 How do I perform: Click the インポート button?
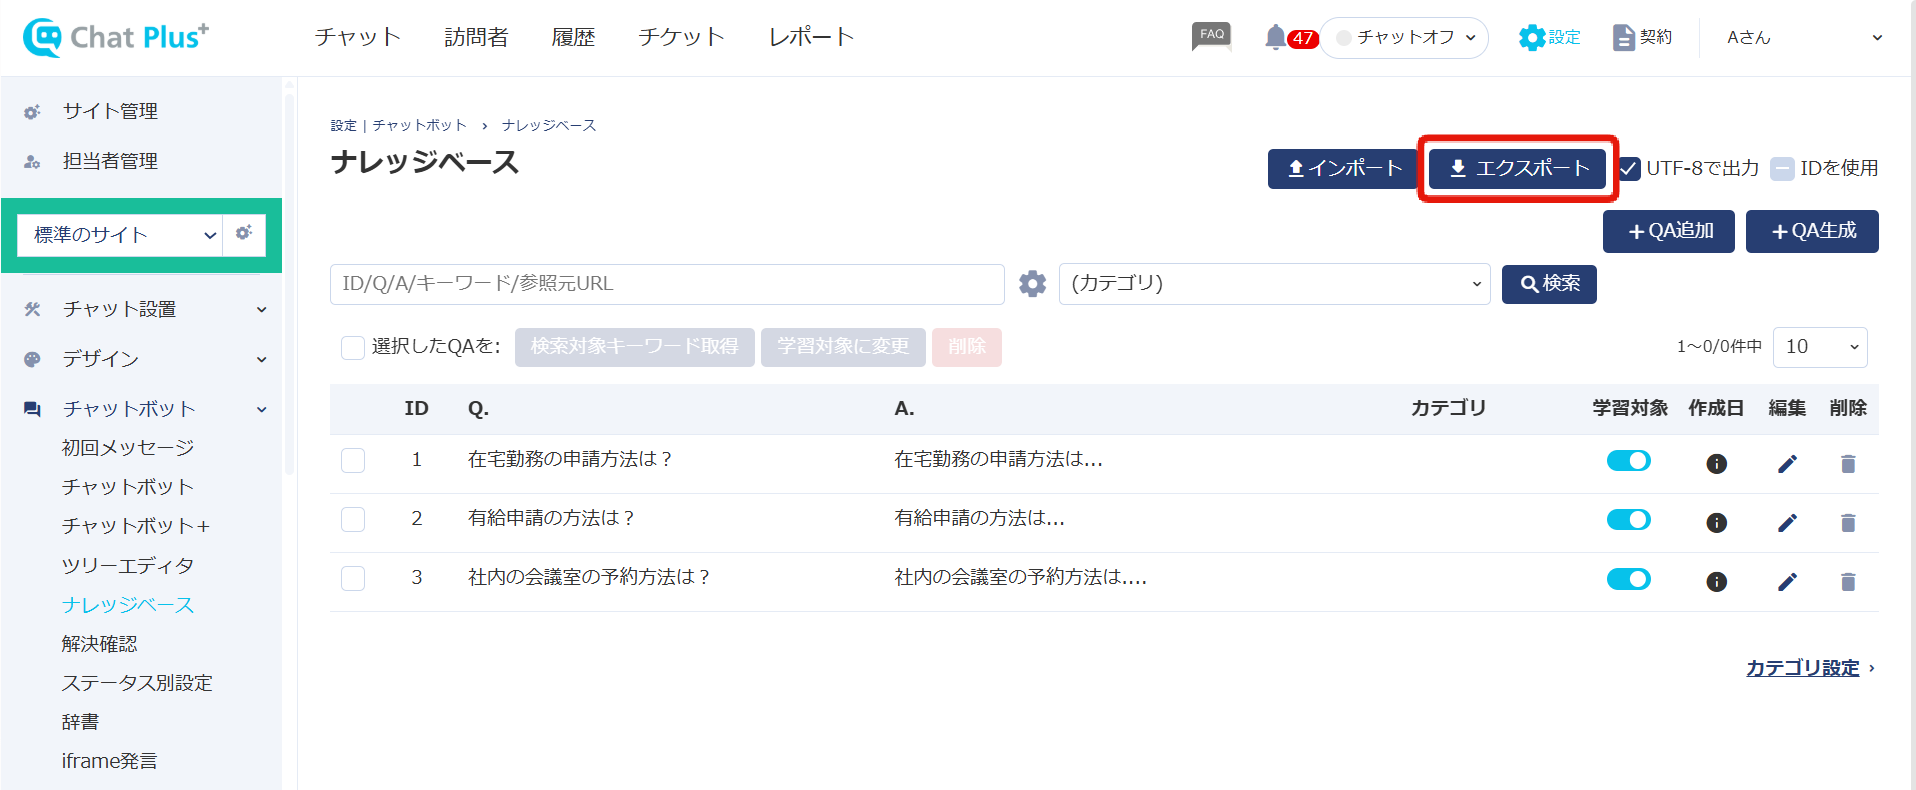pos(1343,168)
